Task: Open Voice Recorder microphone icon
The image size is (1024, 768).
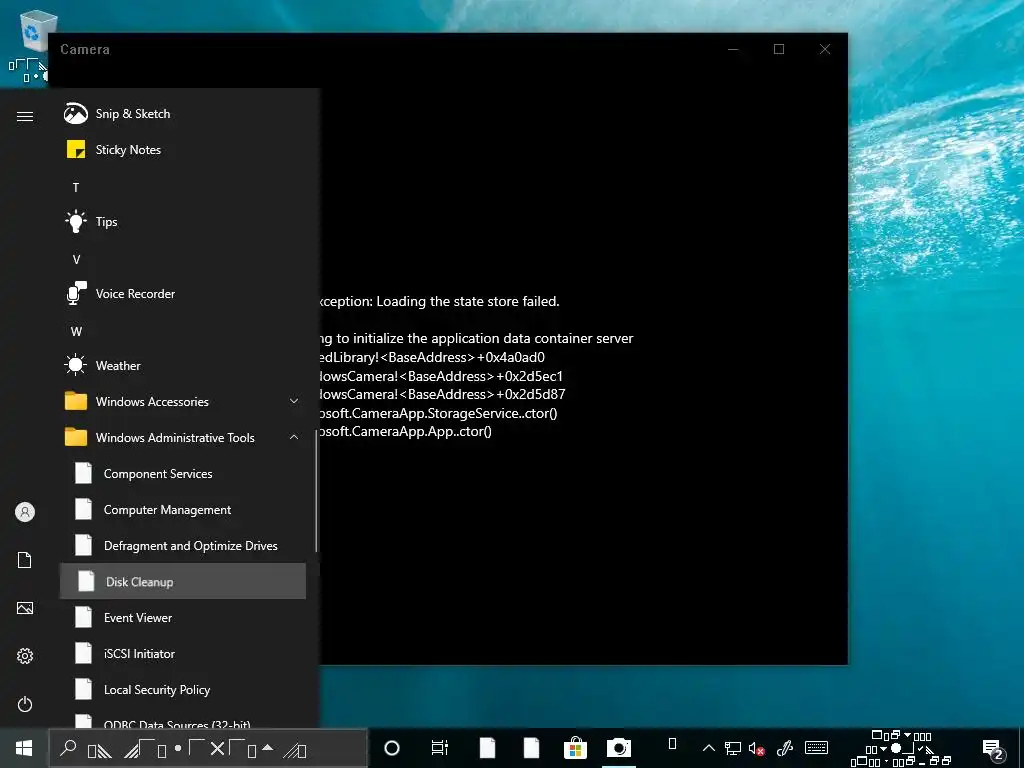Action: tap(76, 294)
